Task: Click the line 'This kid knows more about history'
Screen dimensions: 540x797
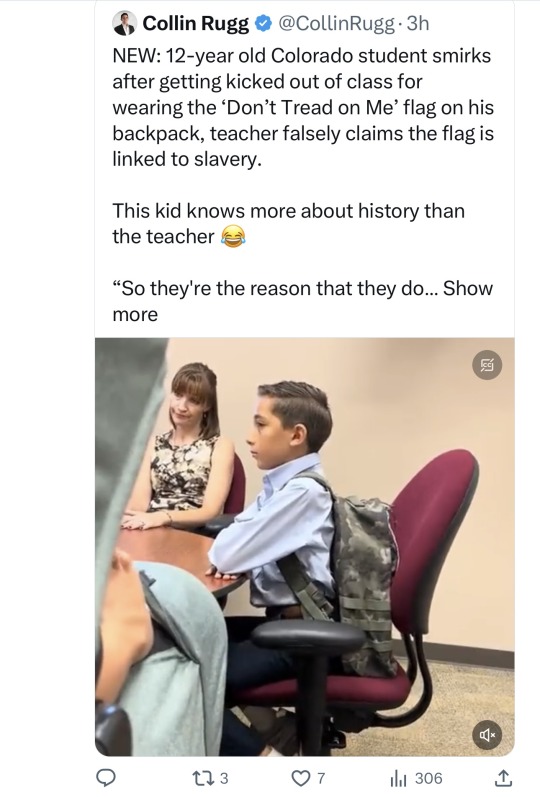Action: [x=288, y=211]
